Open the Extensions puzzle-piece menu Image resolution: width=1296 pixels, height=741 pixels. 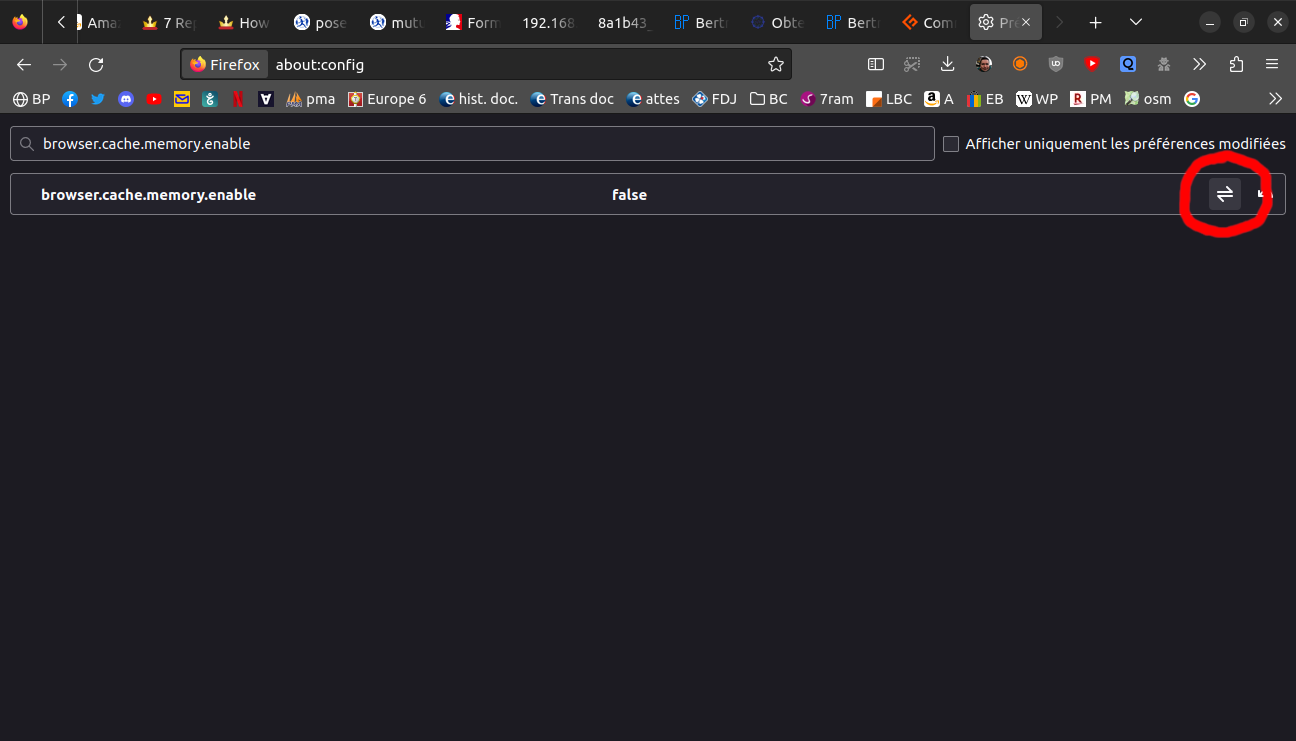click(x=1236, y=64)
